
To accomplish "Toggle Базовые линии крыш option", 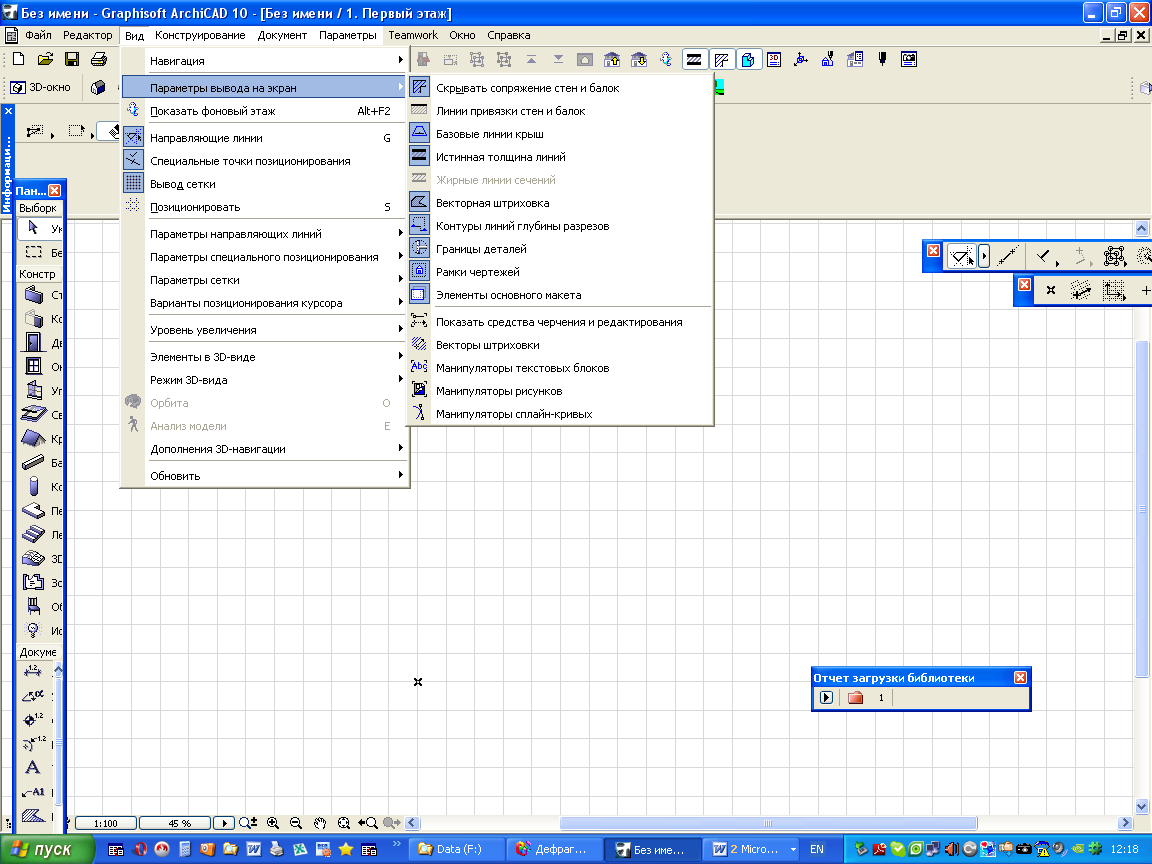I will [561, 134].
